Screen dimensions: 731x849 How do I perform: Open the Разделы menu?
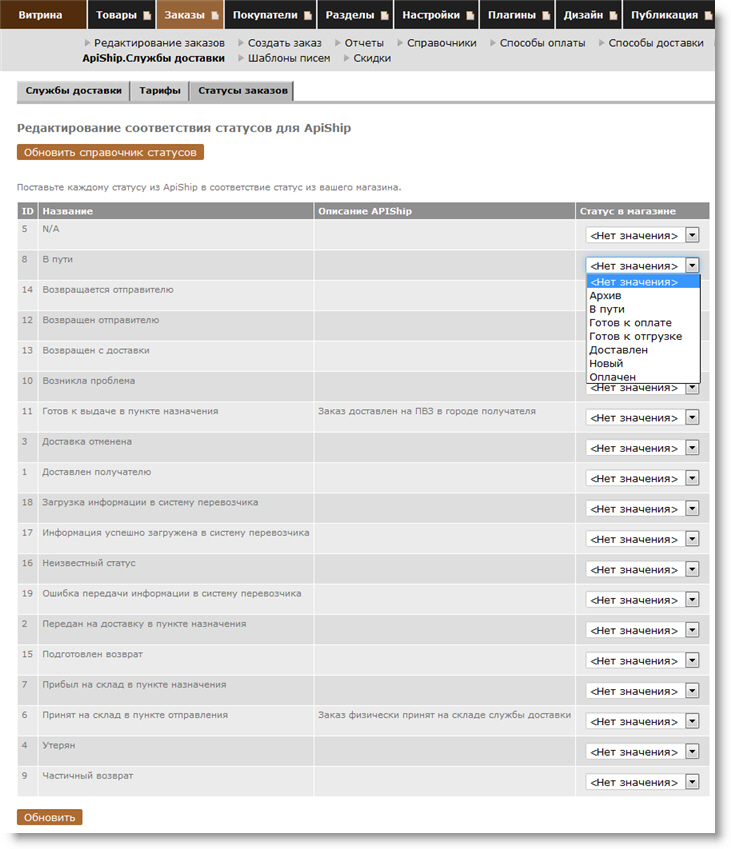350,15
